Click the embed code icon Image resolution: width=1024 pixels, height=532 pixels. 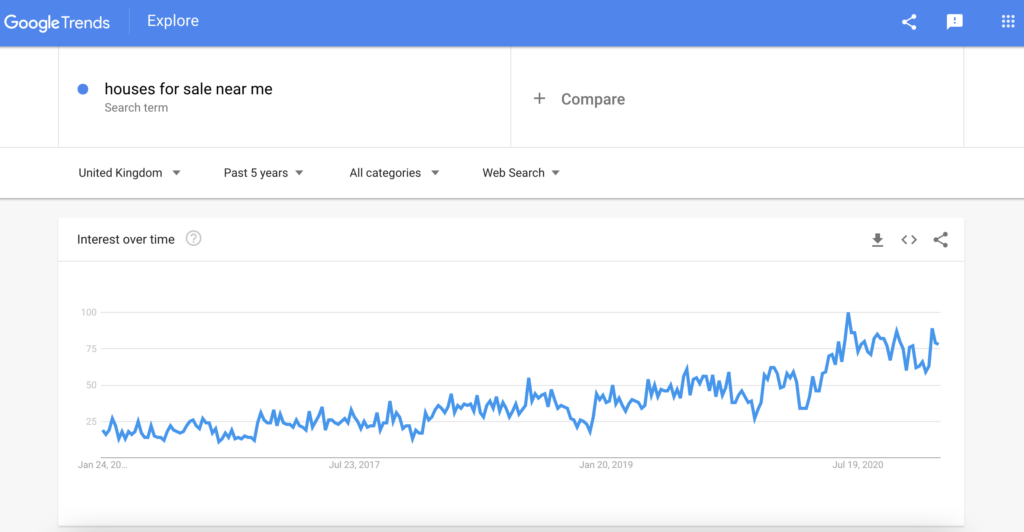[x=909, y=240]
